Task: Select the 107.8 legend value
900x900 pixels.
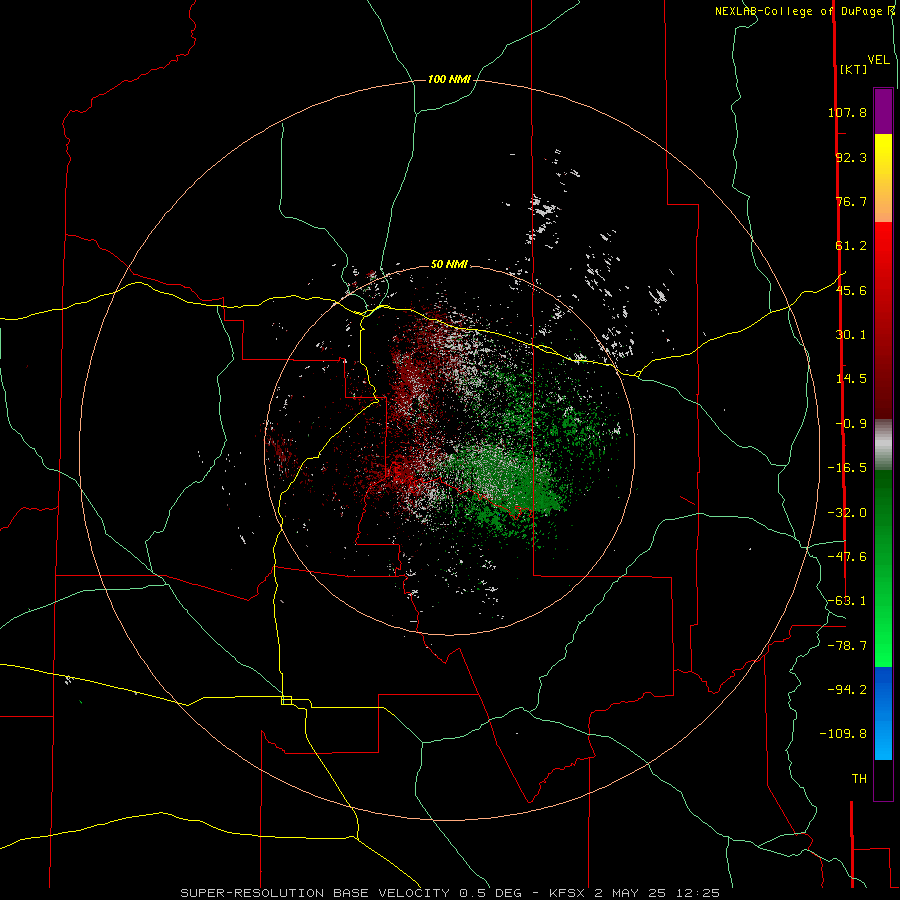Action: coord(847,112)
